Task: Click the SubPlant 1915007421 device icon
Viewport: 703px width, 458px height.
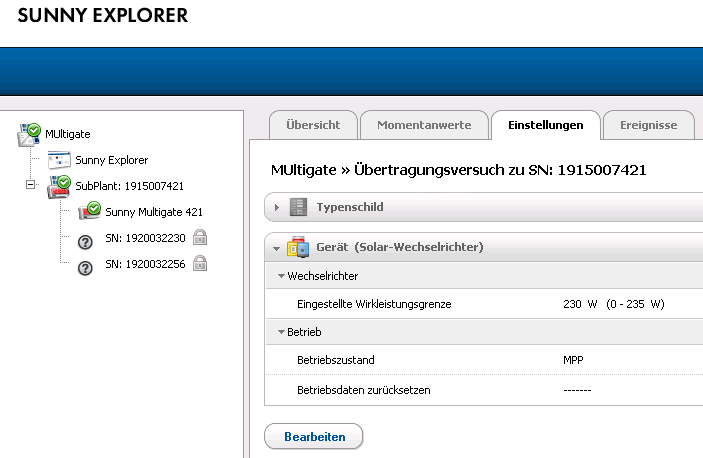Action: pyautogui.click(x=59, y=186)
